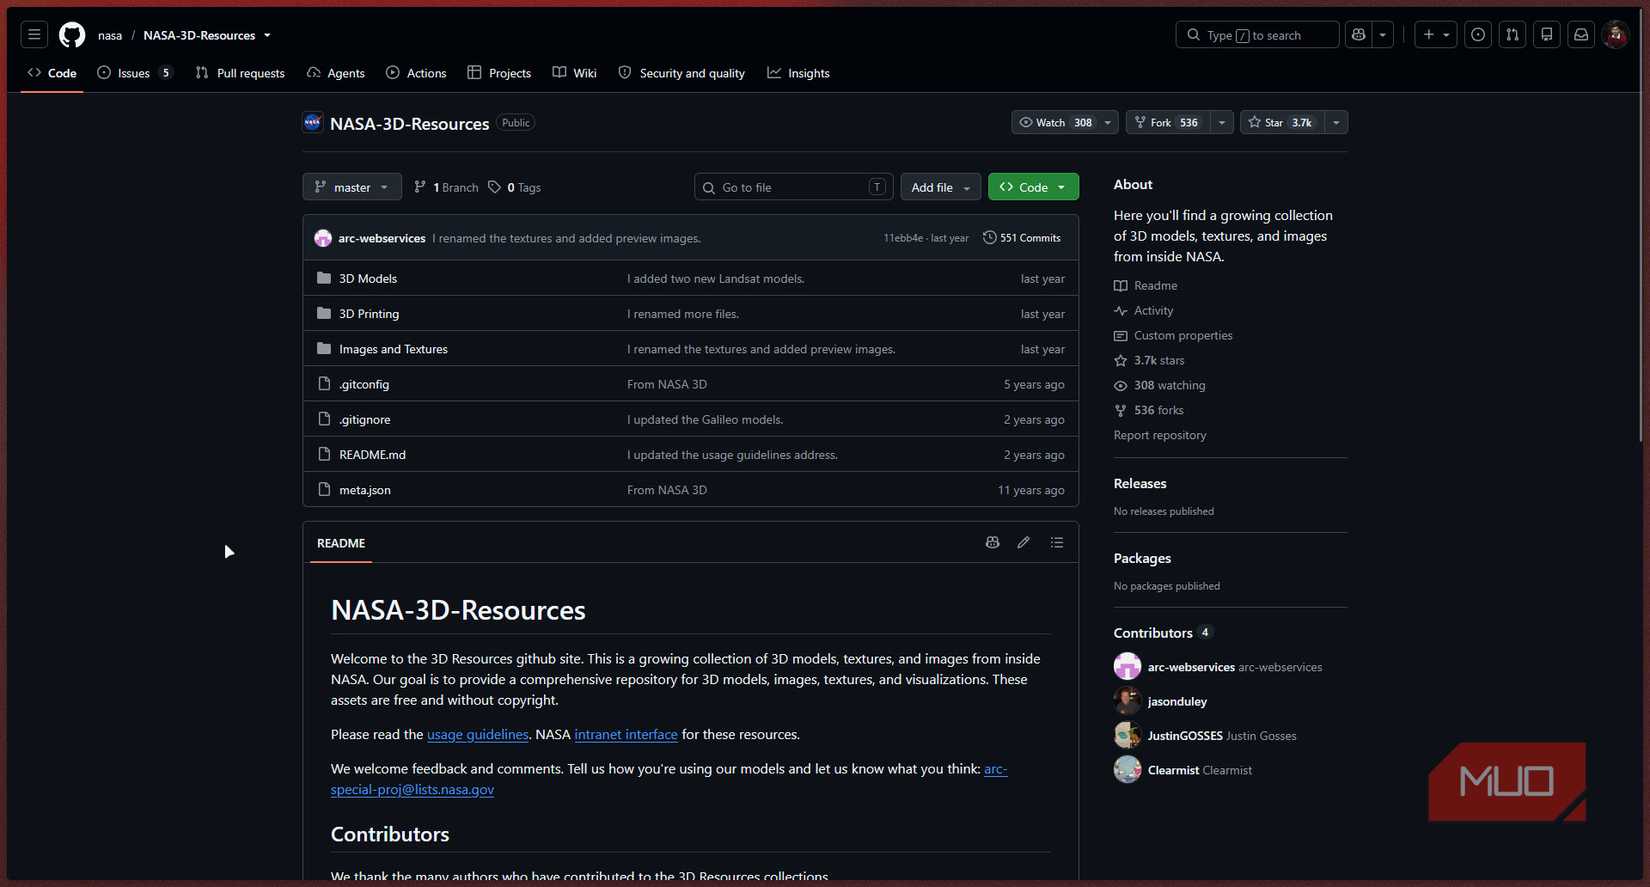
Task: Expand the Star lists dropdown arrow
Action: (x=1336, y=122)
